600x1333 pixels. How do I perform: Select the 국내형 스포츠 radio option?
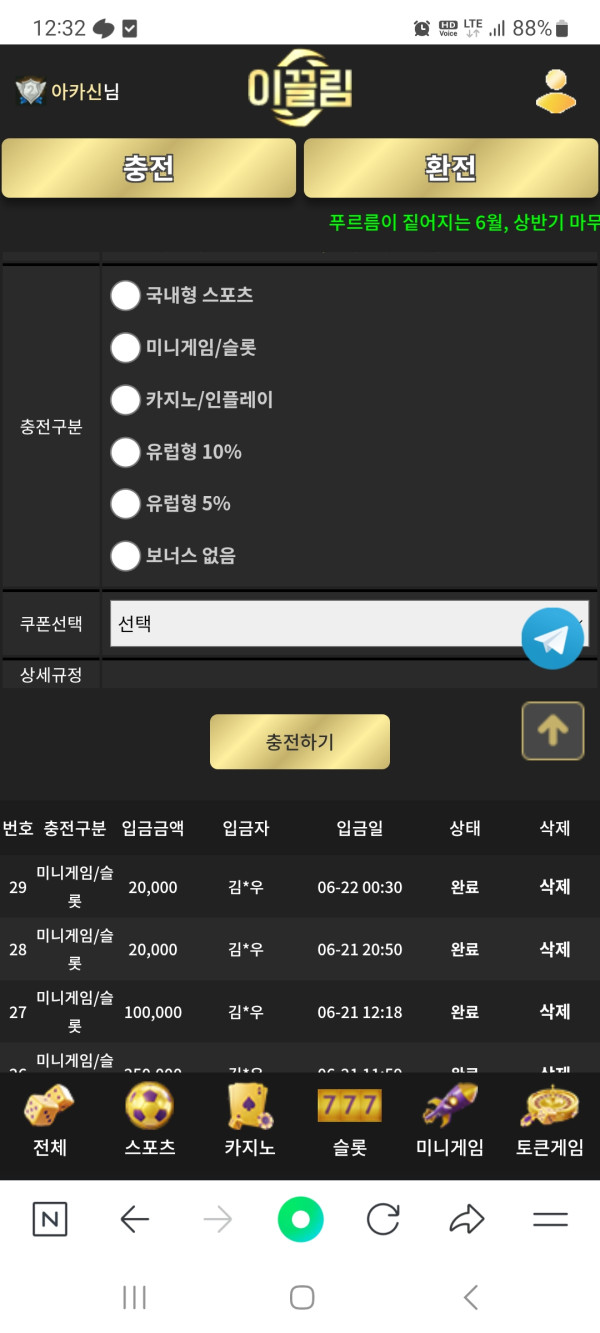click(x=125, y=296)
